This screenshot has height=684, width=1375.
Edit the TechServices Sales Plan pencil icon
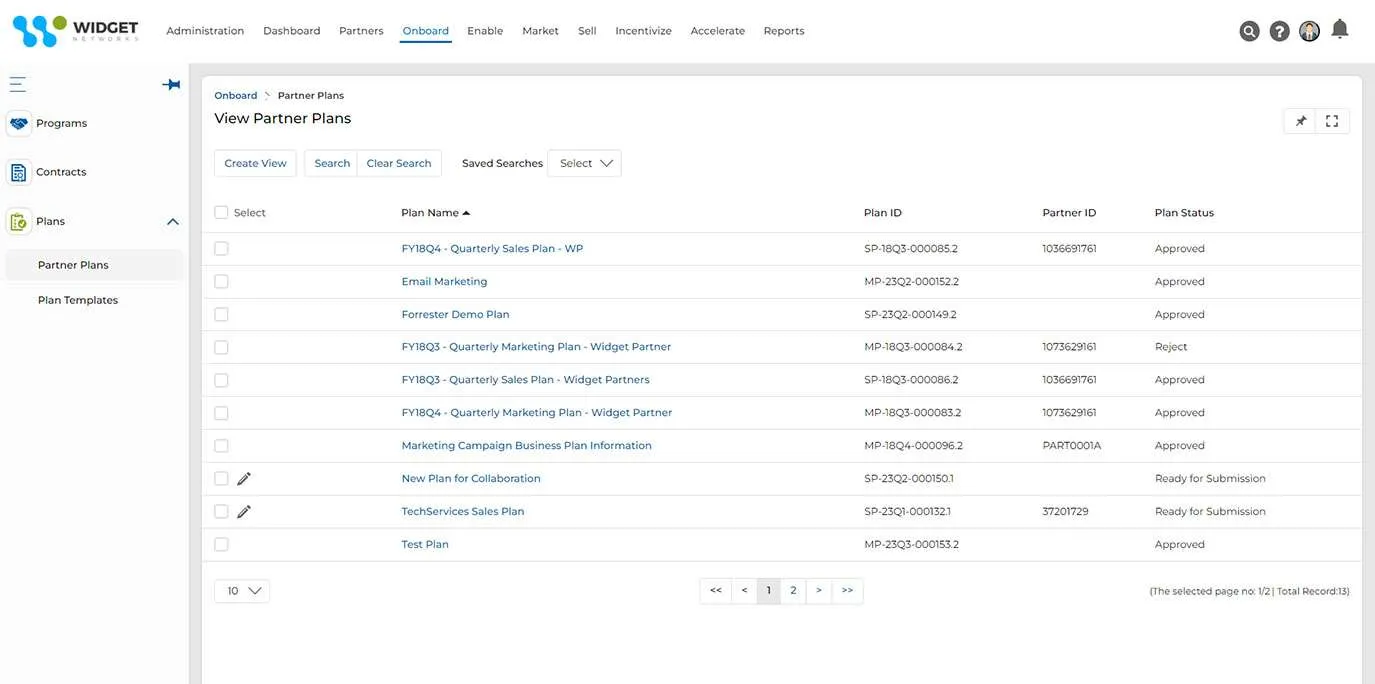[244, 512]
